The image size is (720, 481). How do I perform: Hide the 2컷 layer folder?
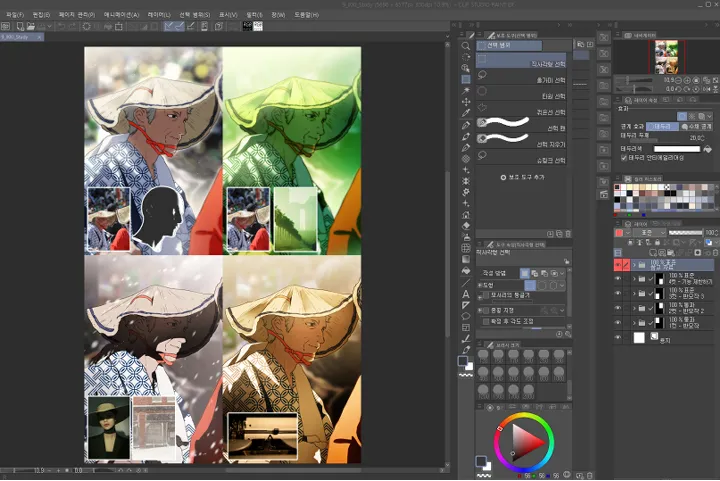618,308
